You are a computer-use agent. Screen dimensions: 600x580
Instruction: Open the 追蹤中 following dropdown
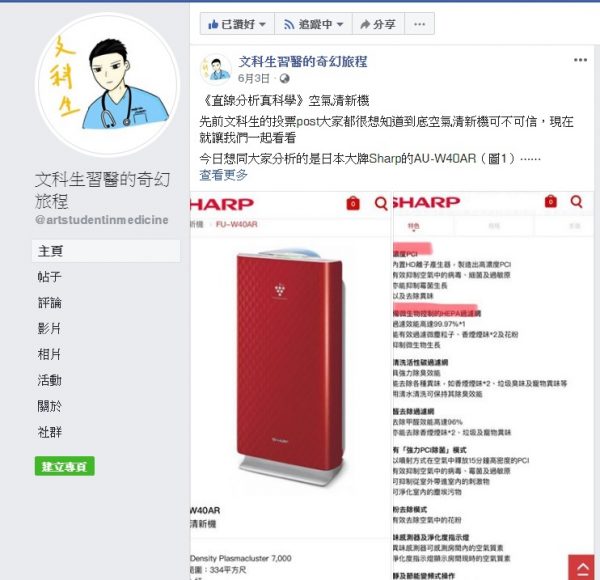[x=313, y=24]
